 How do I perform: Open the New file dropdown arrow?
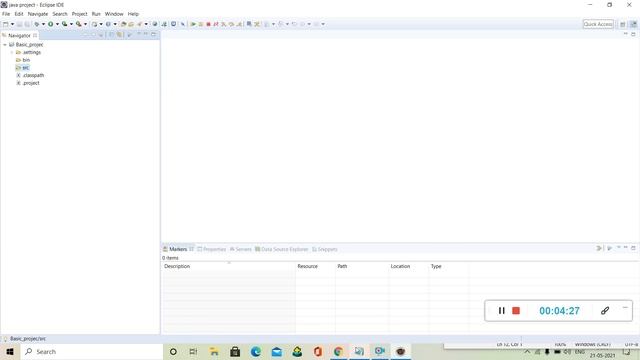12,24
